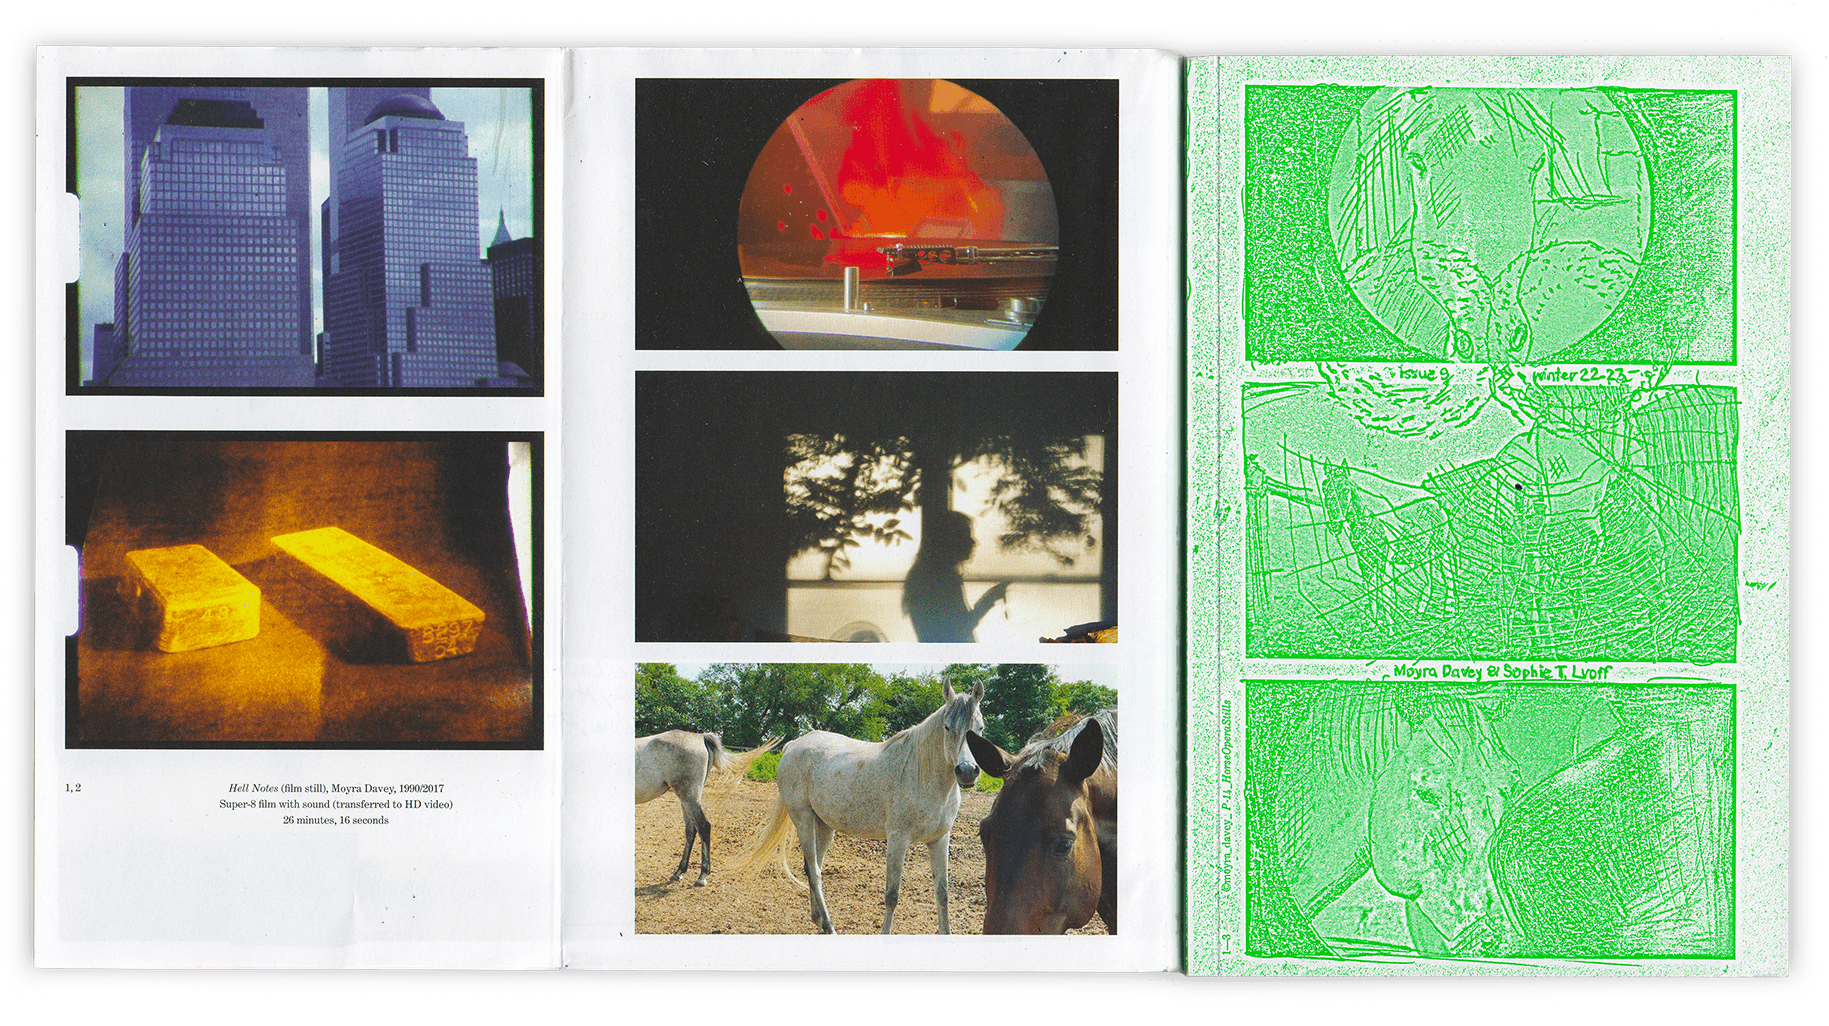Viewport: 1829px width, 1026px height.
Task: Open the gold bars film still
Action: click(305, 590)
